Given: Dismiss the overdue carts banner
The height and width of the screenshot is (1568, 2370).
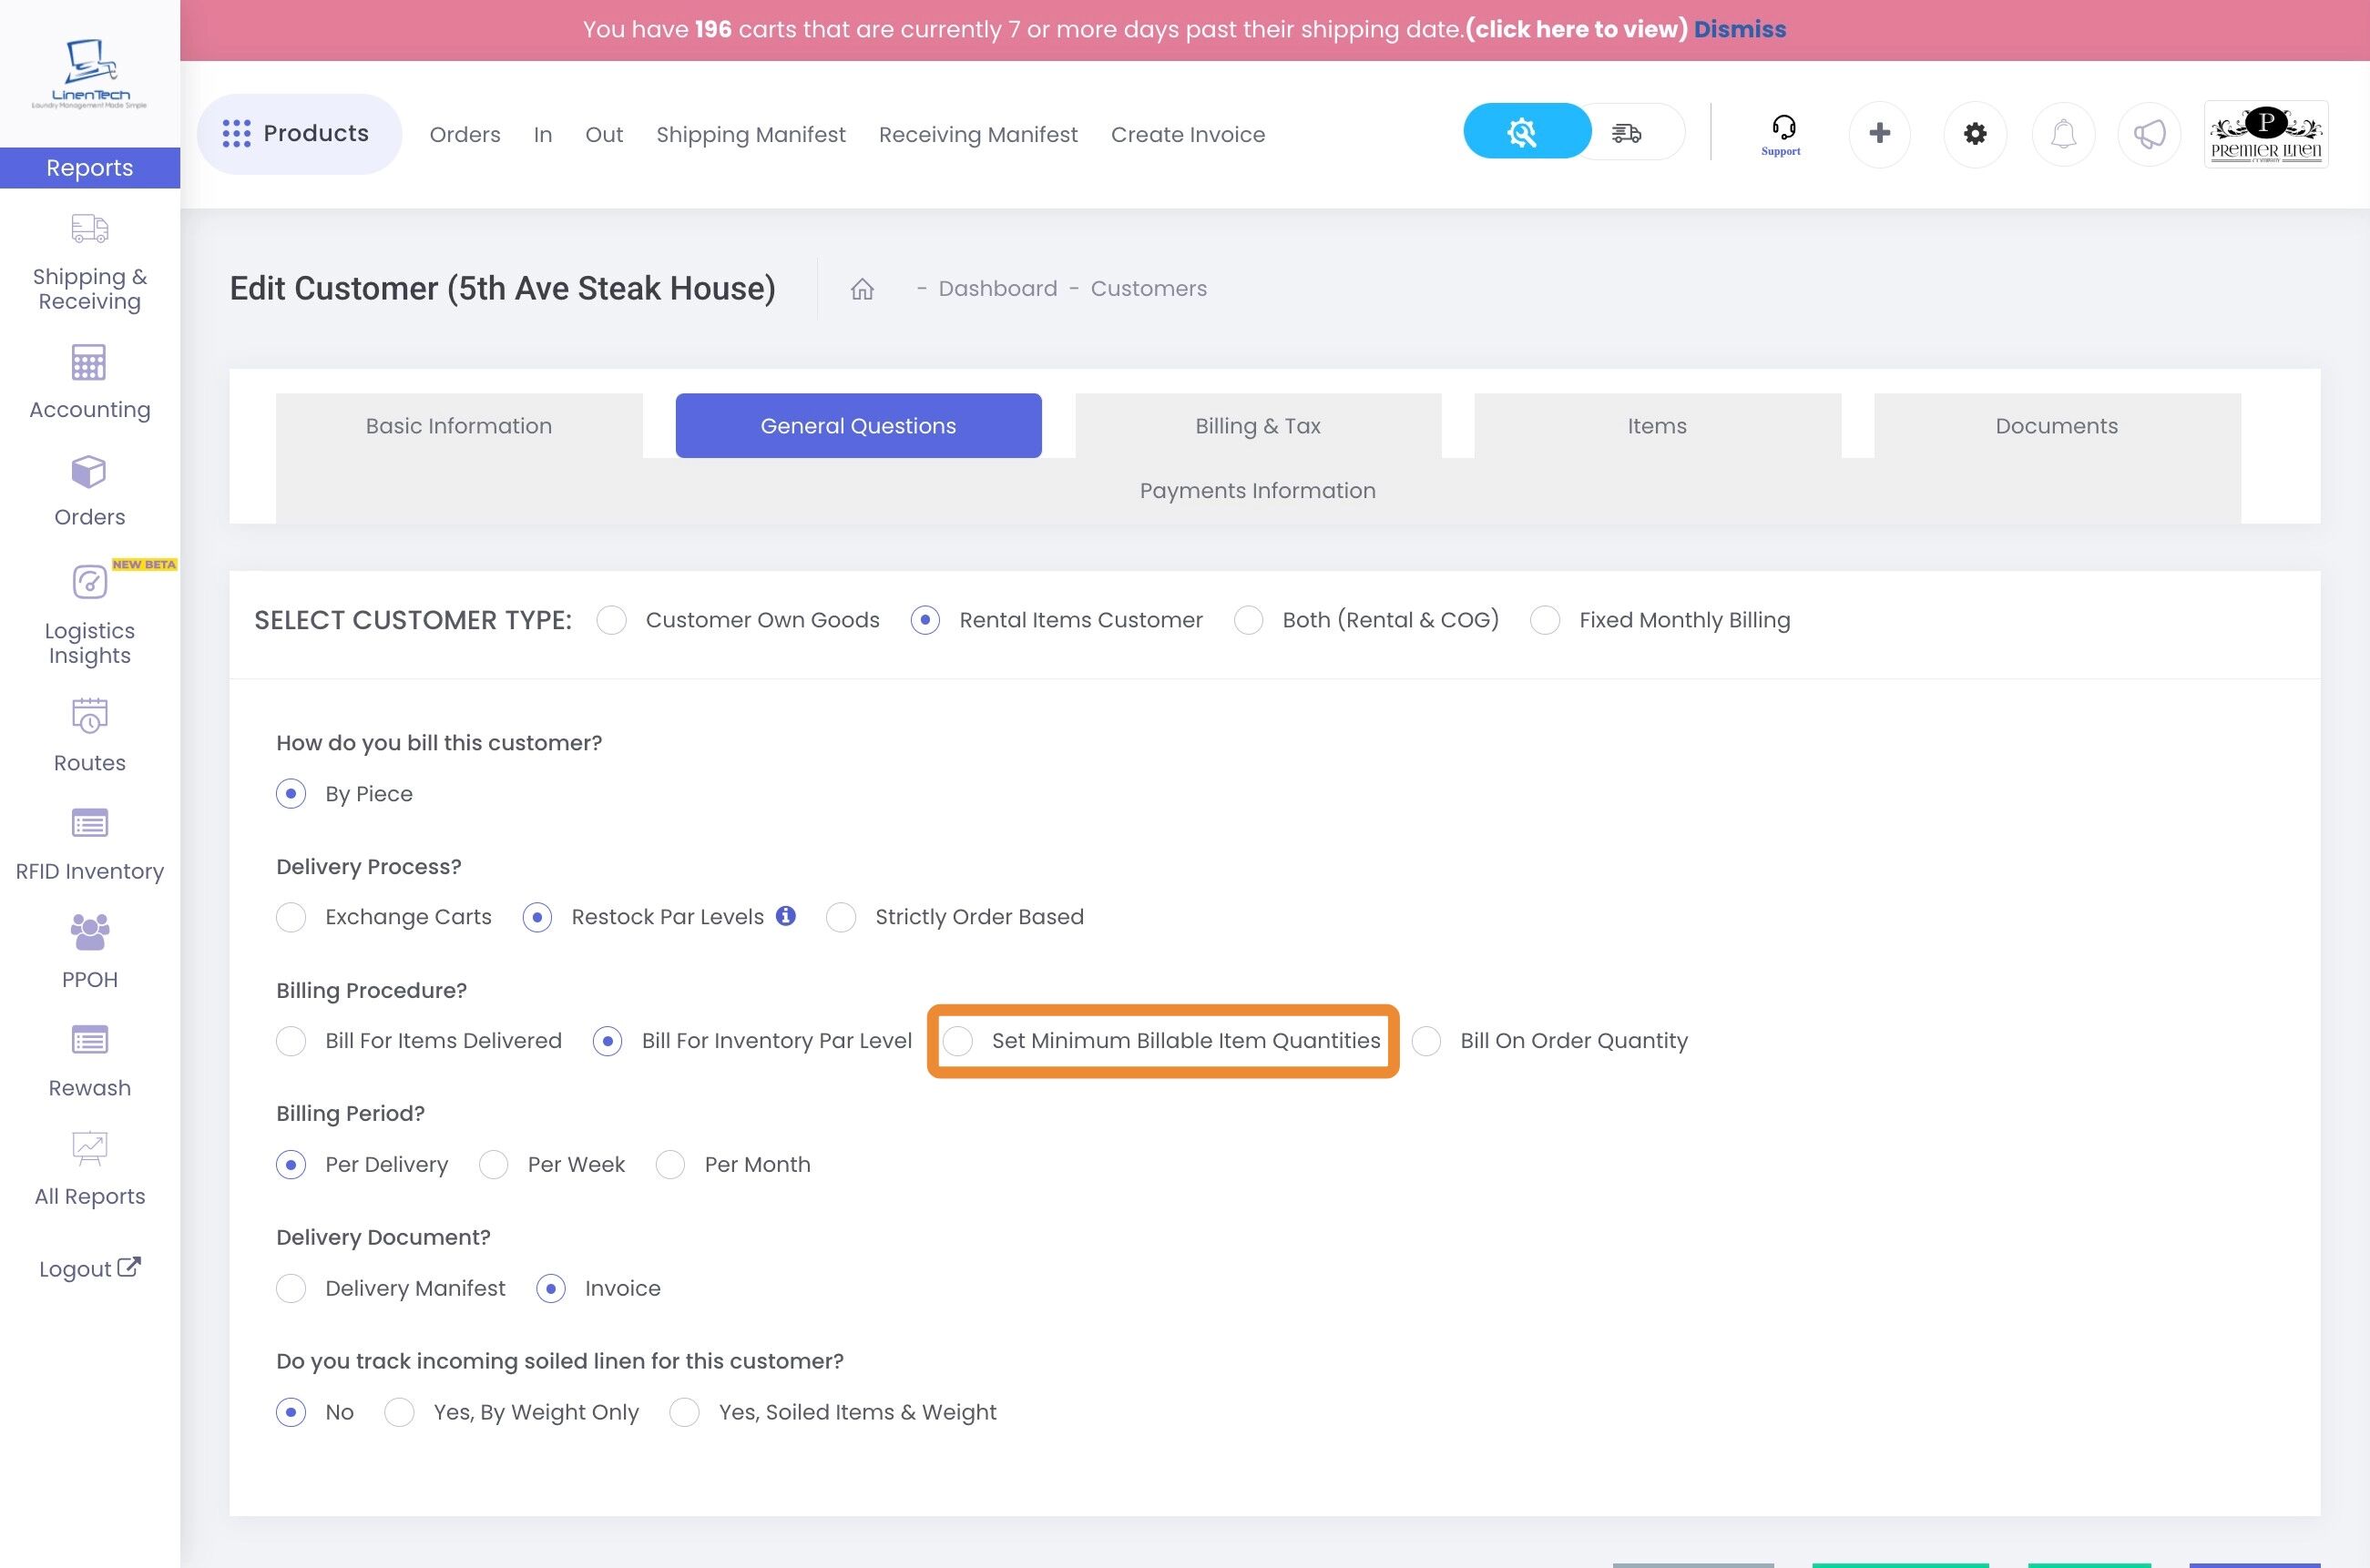Looking at the screenshot, I should [x=1739, y=29].
